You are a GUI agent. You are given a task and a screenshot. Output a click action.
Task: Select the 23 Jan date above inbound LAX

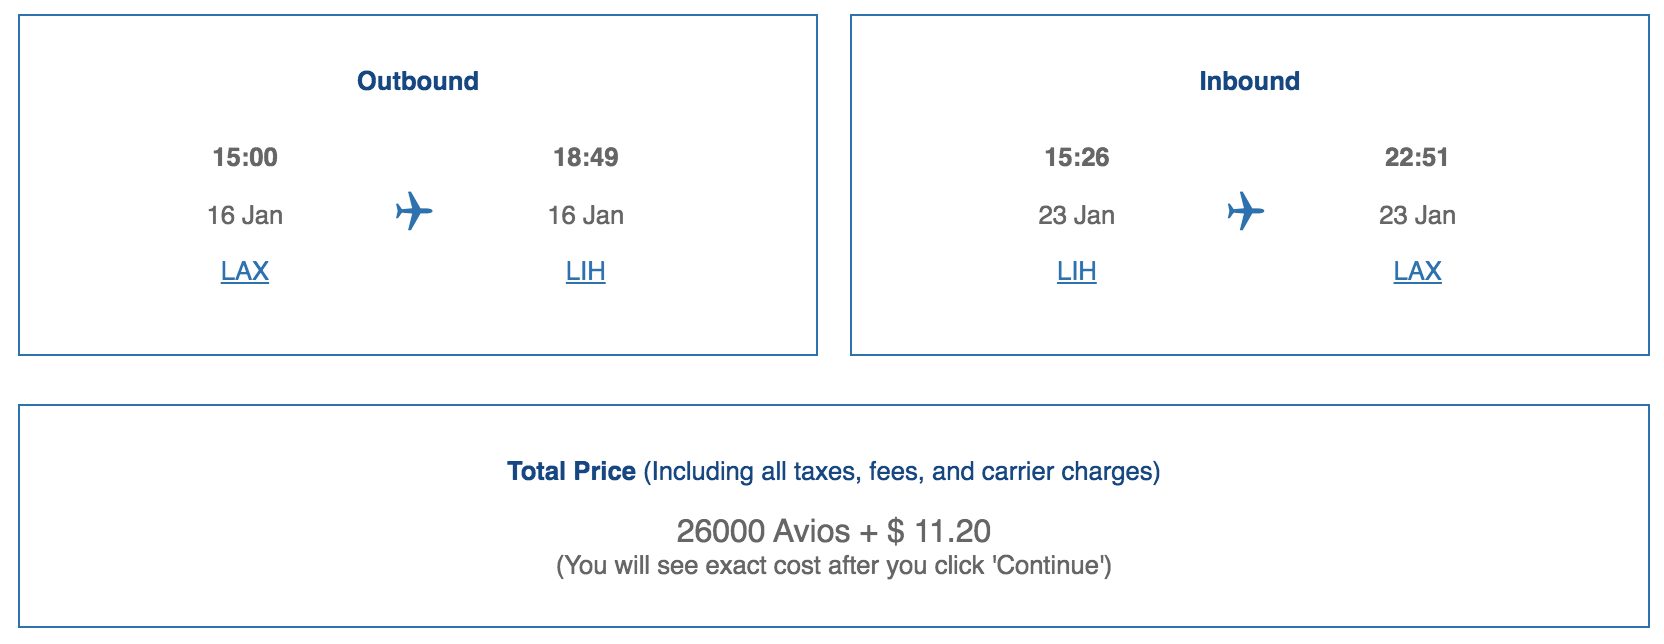tap(1417, 215)
